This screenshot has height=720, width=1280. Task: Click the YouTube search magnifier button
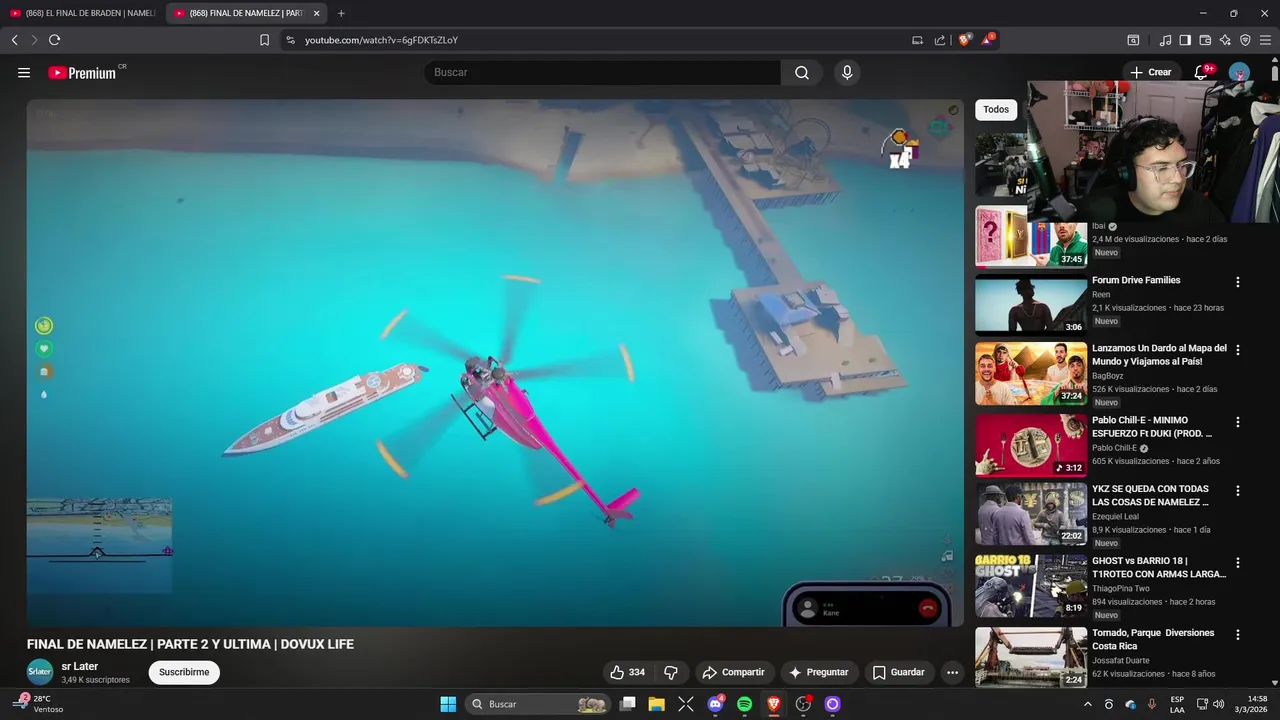[802, 72]
